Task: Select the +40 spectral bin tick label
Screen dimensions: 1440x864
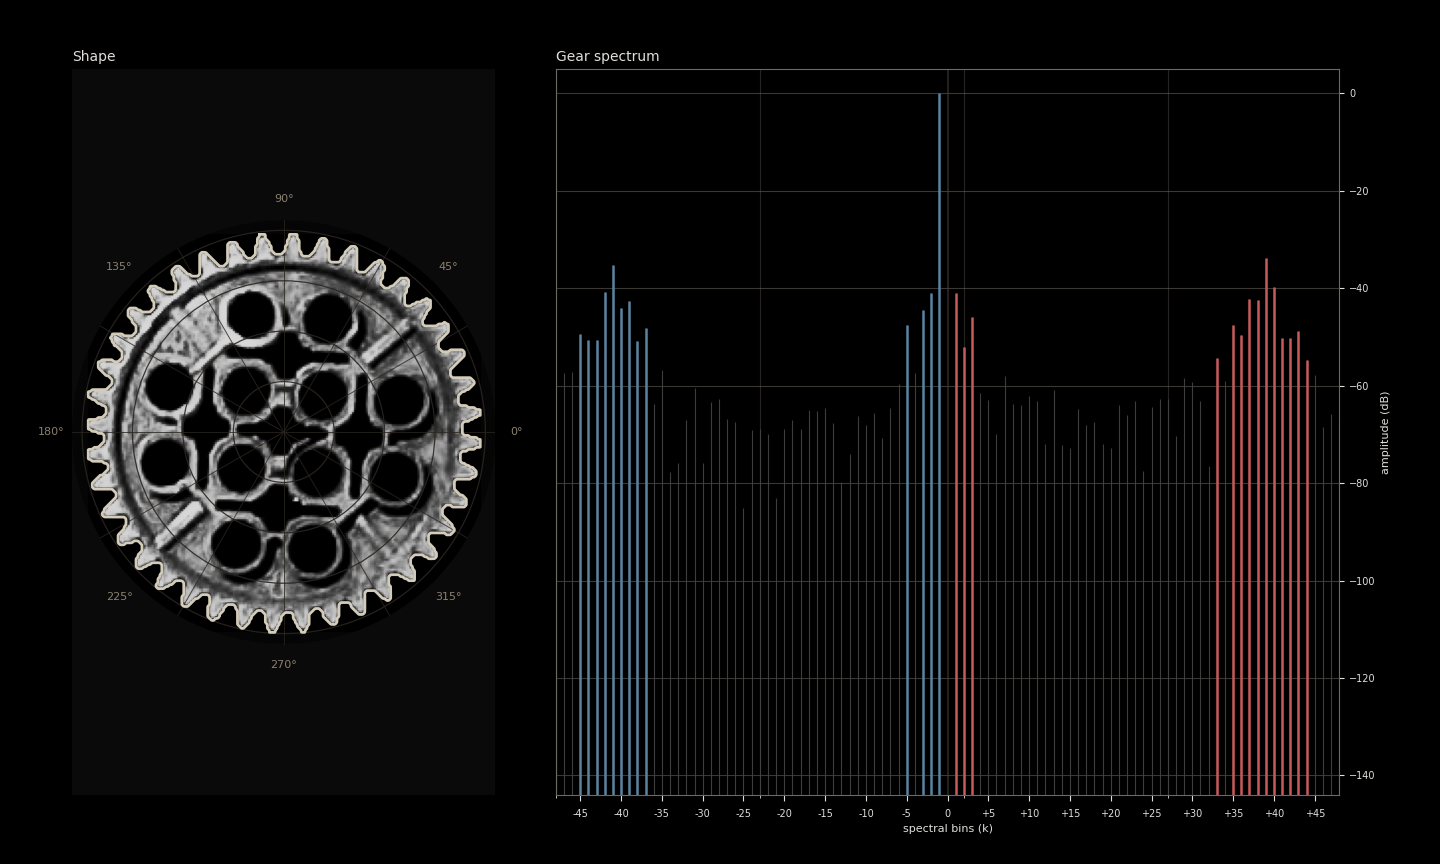Action: [1274, 814]
